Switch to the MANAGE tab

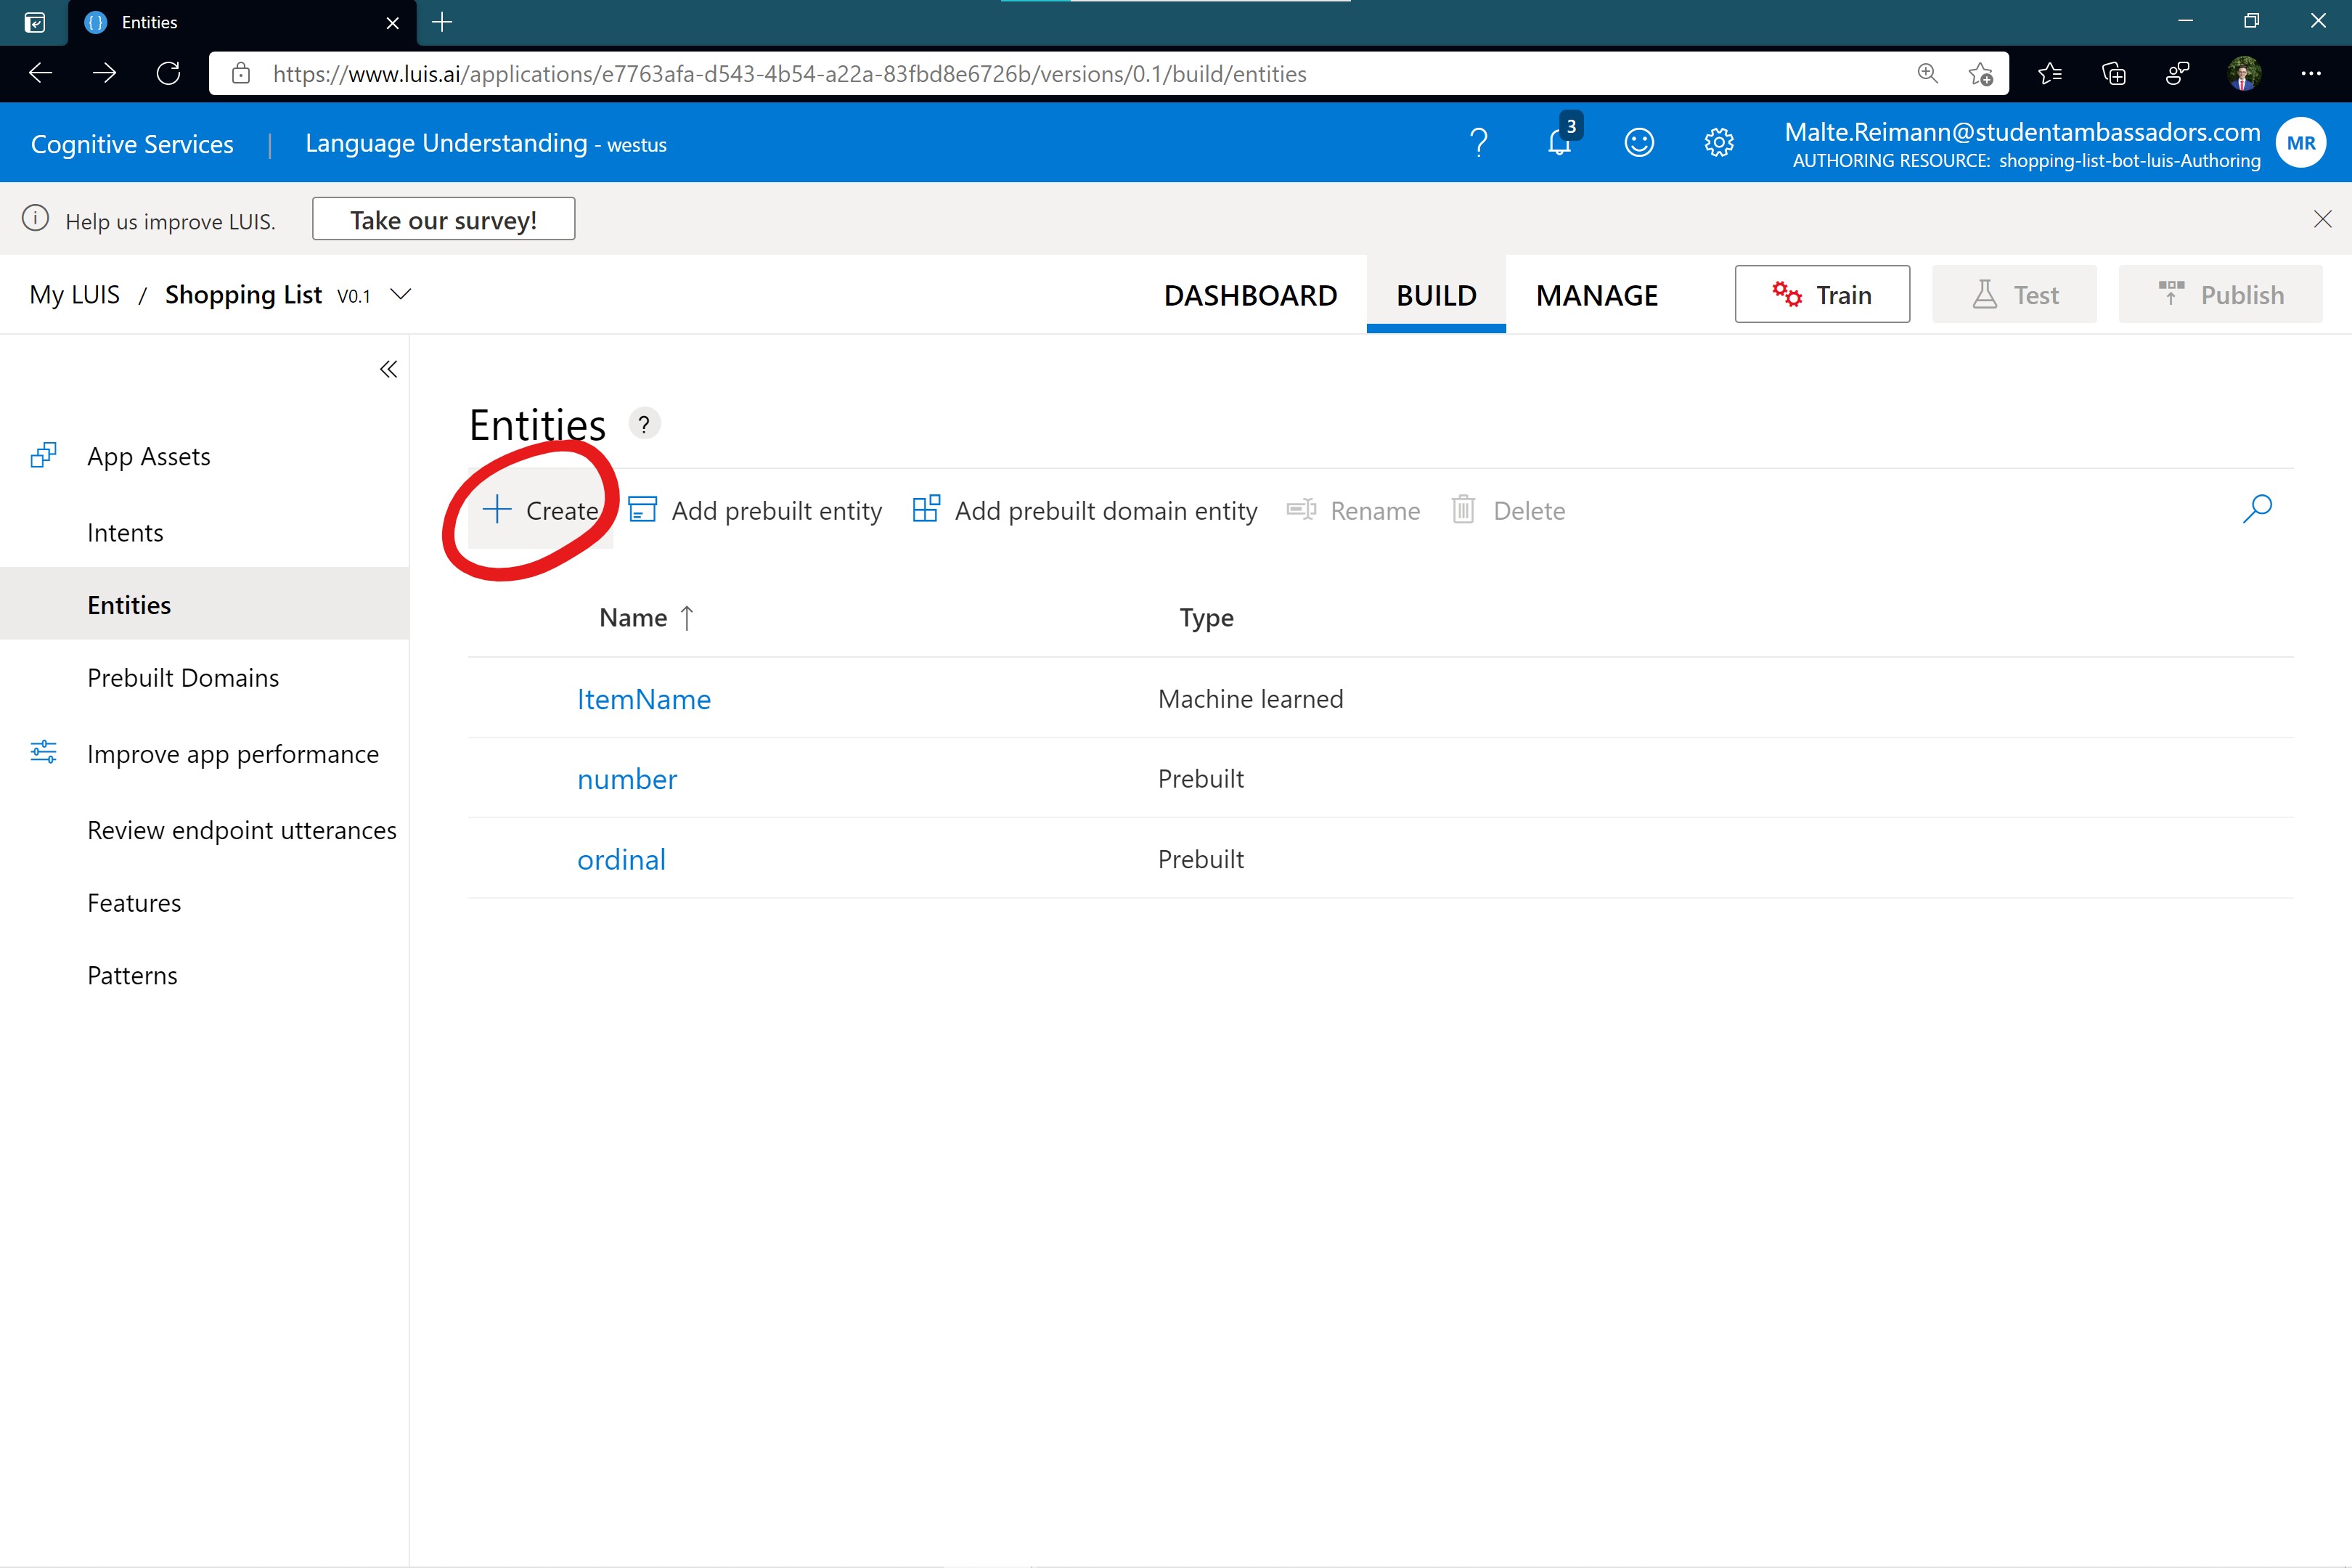point(1596,295)
